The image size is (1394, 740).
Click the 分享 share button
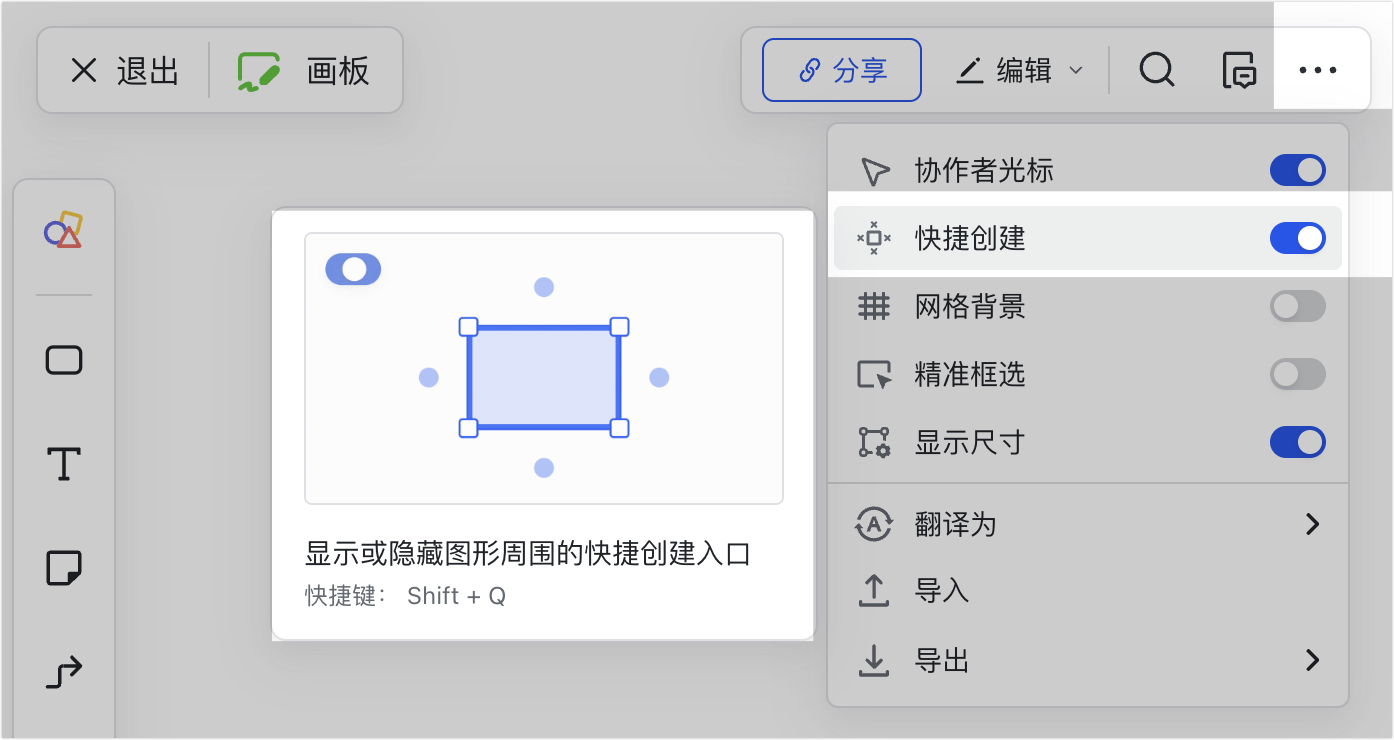pos(842,70)
